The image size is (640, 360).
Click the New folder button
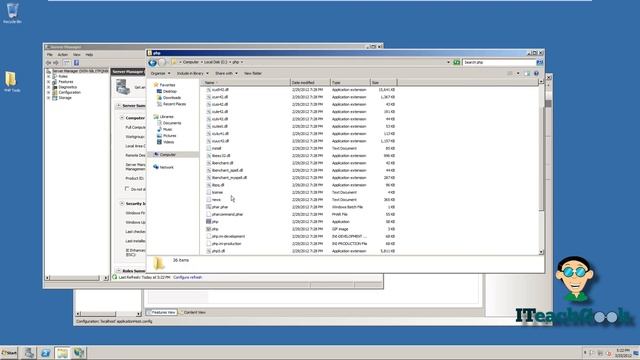tap(253, 73)
